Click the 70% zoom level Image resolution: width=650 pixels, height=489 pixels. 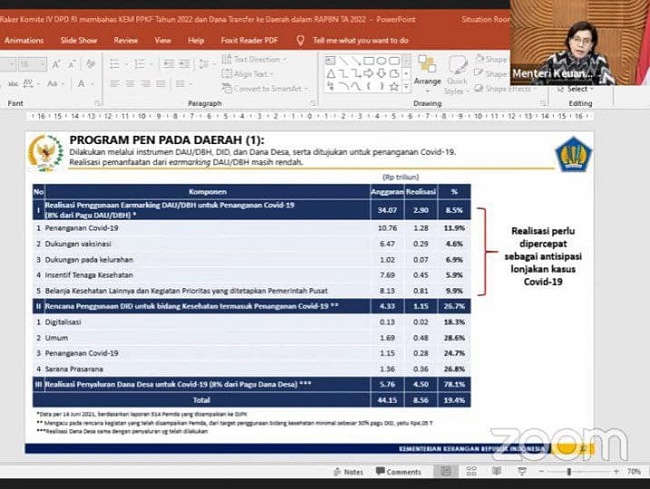click(635, 471)
